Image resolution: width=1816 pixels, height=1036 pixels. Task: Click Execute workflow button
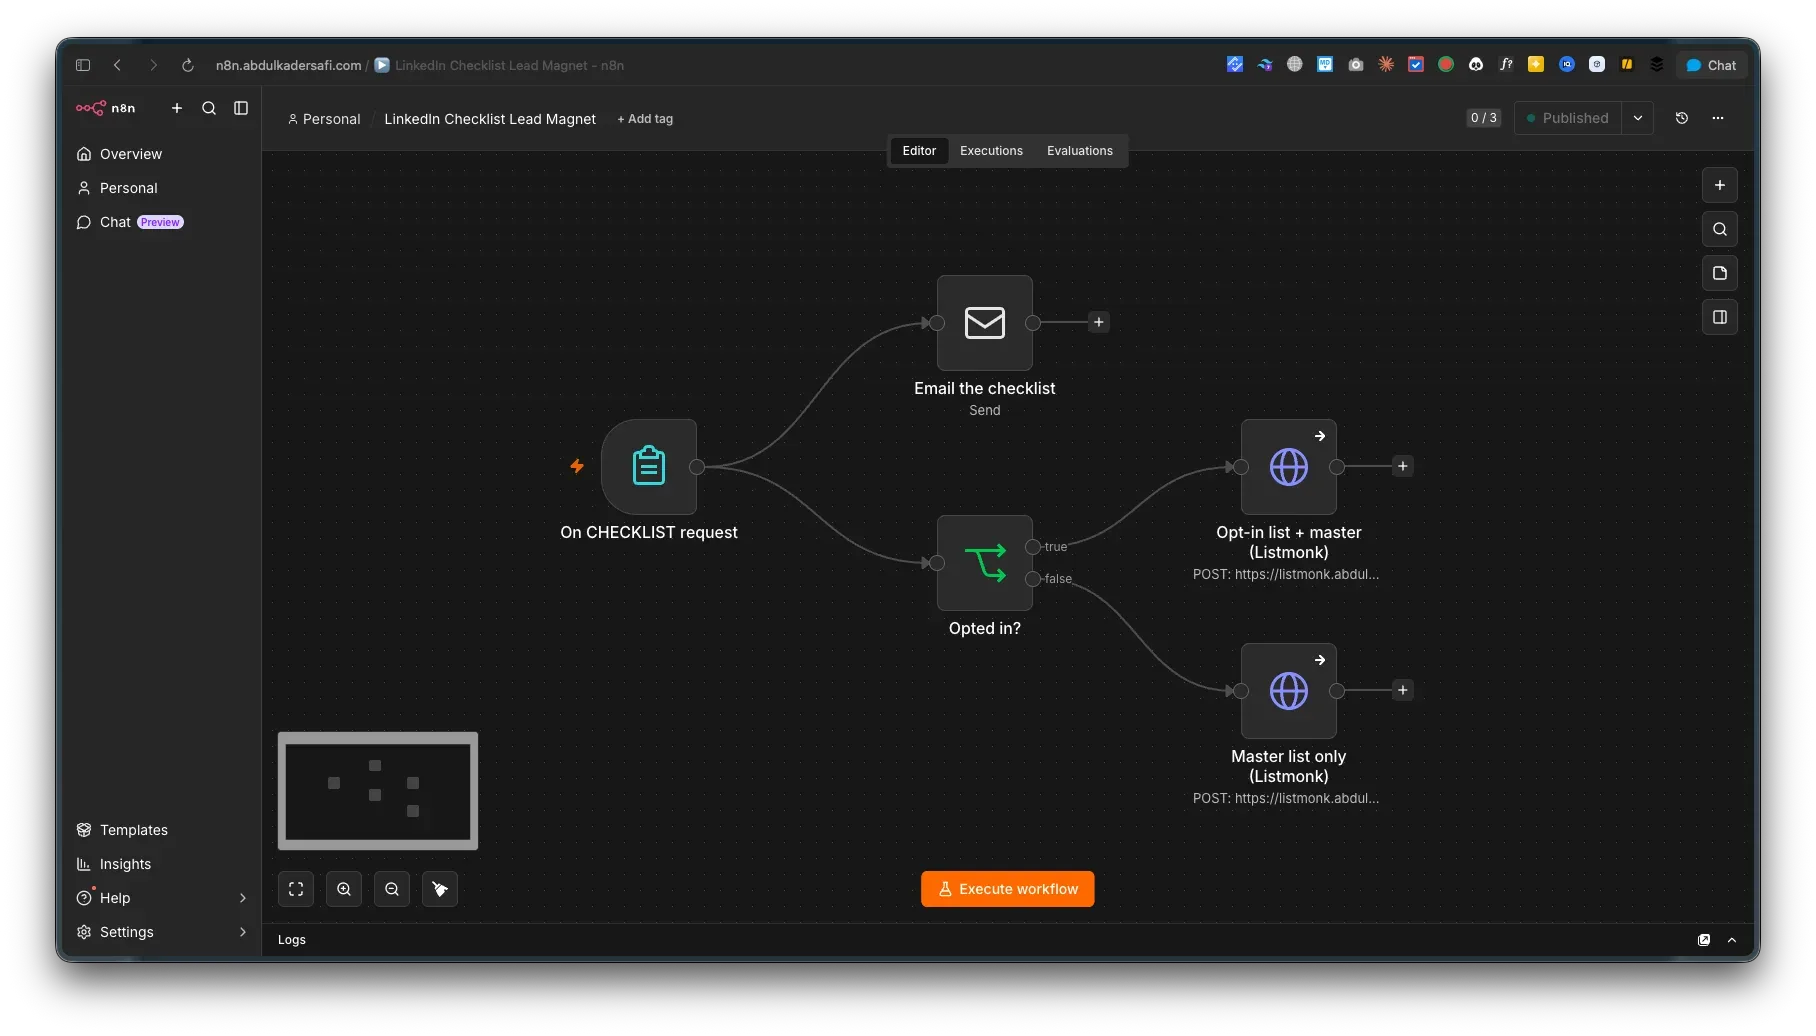tap(1007, 889)
